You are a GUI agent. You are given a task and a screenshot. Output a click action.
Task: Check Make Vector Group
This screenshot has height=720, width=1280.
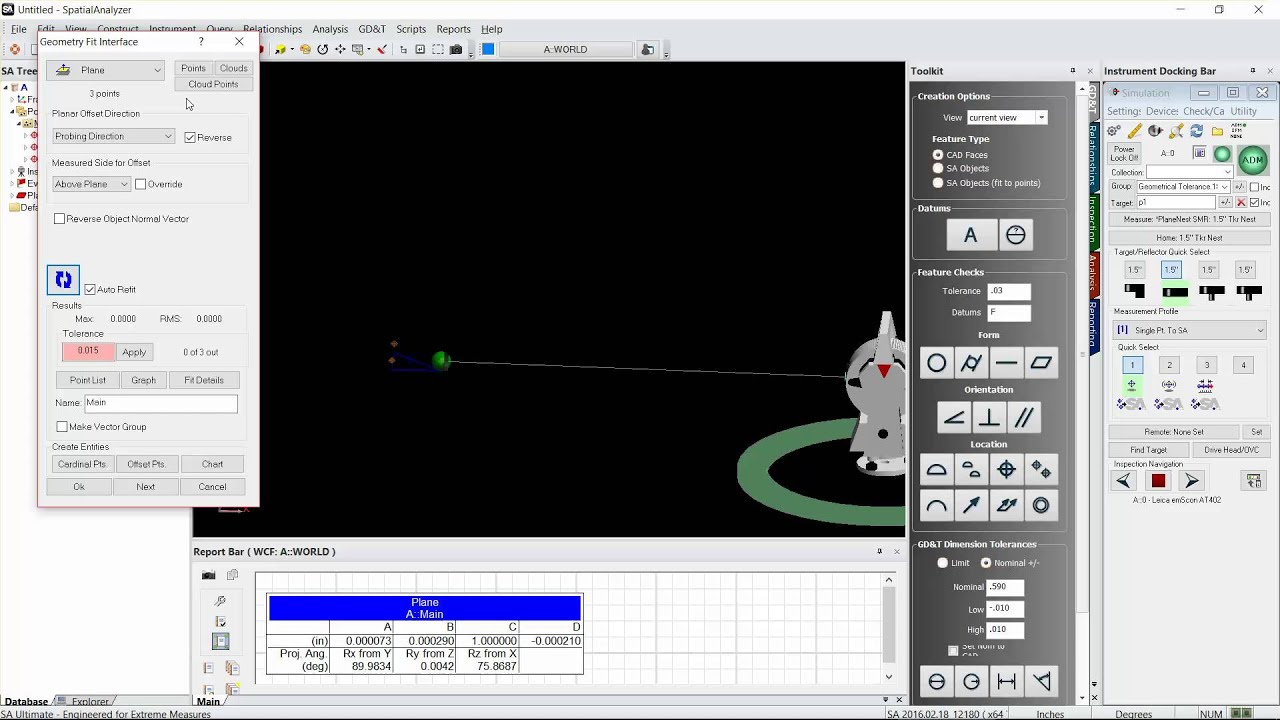[x=62, y=427]
